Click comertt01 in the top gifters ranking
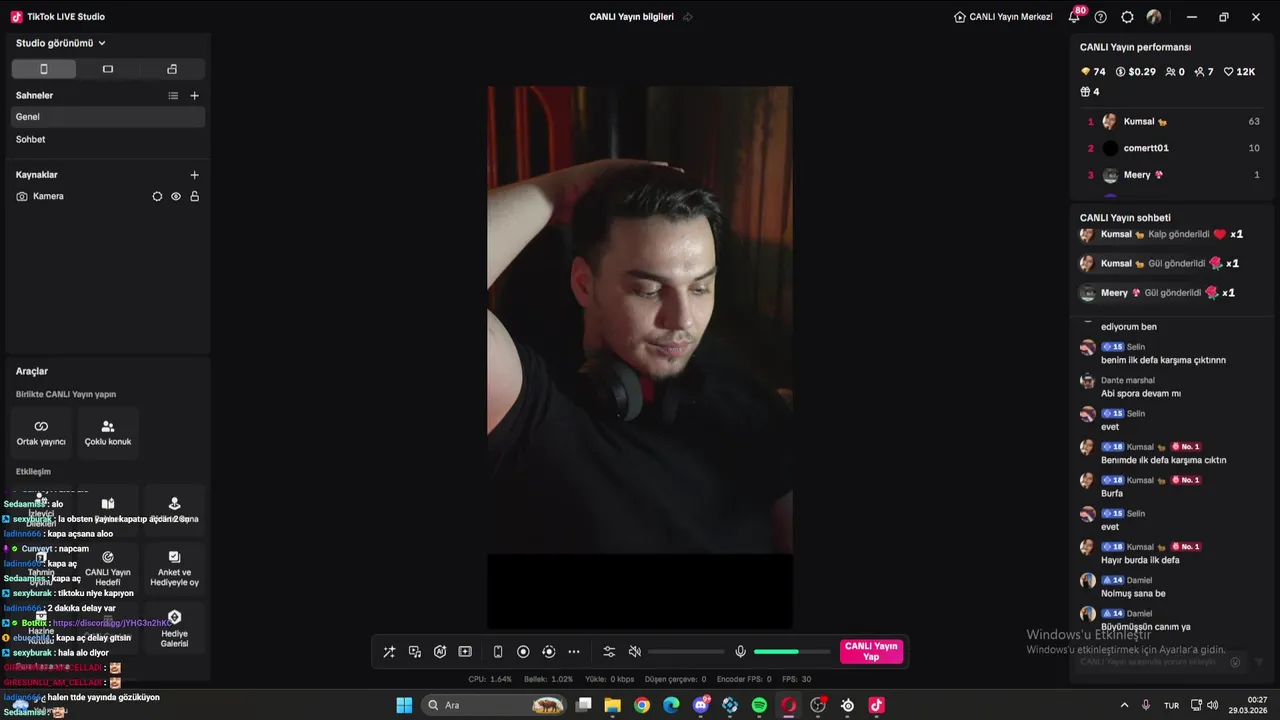Viewport: 1280px width, 720px height. (x=1146, y=148)
